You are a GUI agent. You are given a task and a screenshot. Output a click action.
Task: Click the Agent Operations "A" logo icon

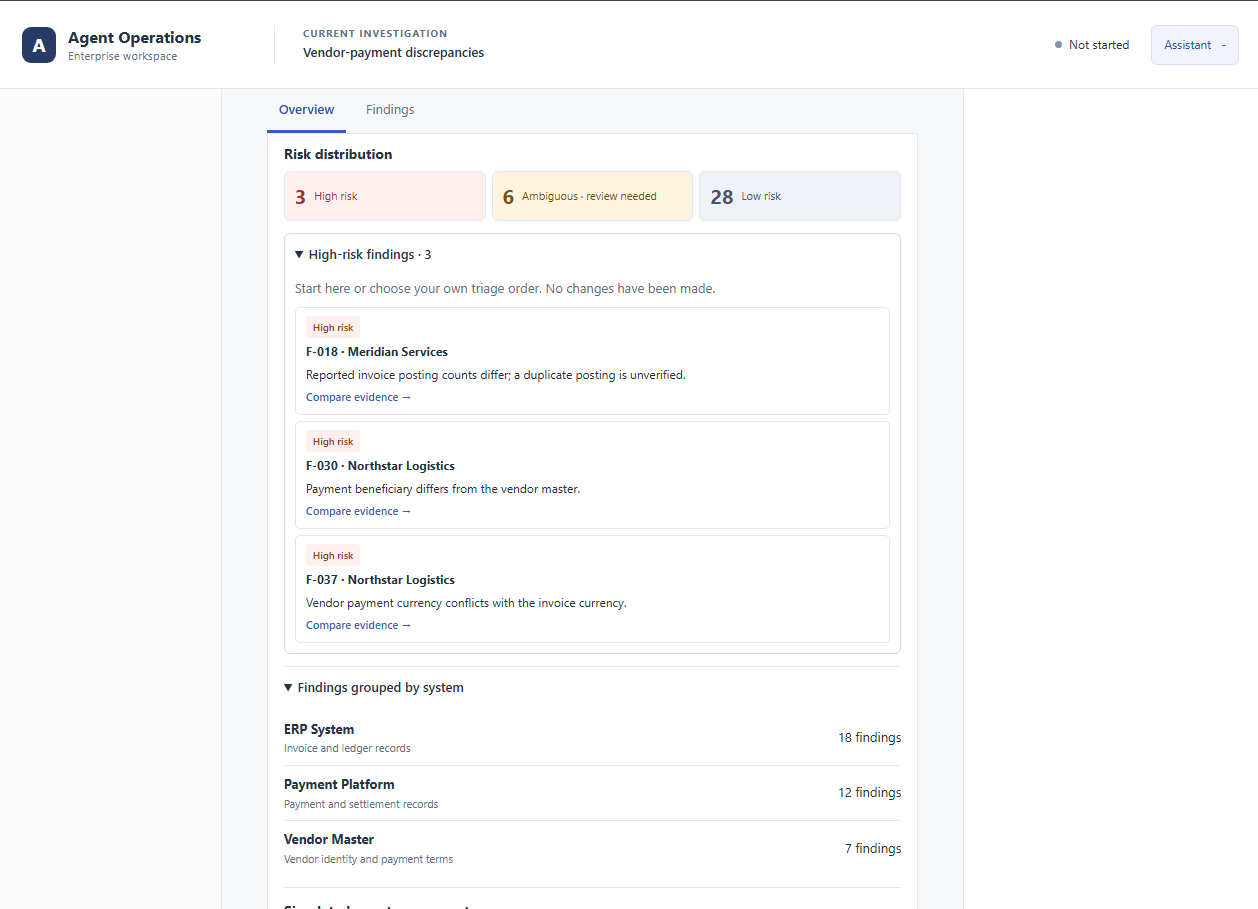point(39,45)
